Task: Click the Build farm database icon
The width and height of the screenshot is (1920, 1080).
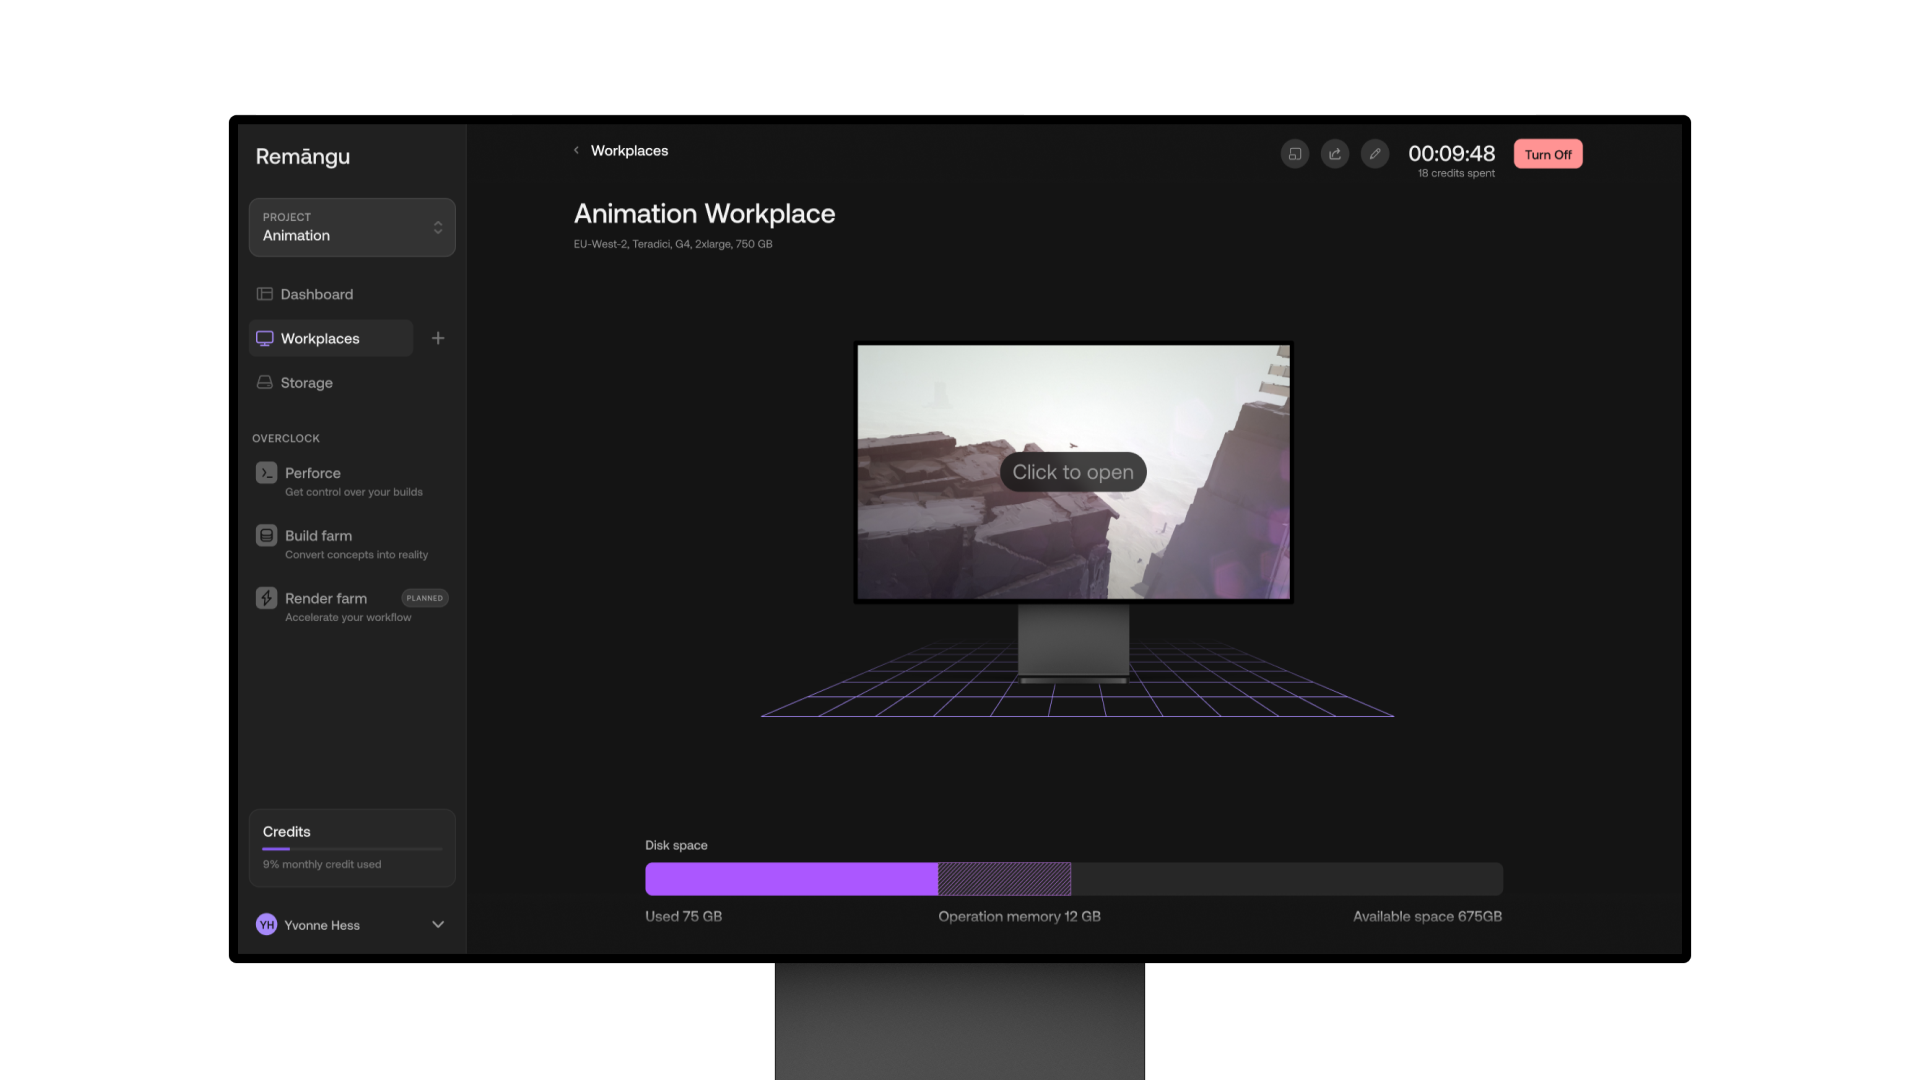Action: 266,535
